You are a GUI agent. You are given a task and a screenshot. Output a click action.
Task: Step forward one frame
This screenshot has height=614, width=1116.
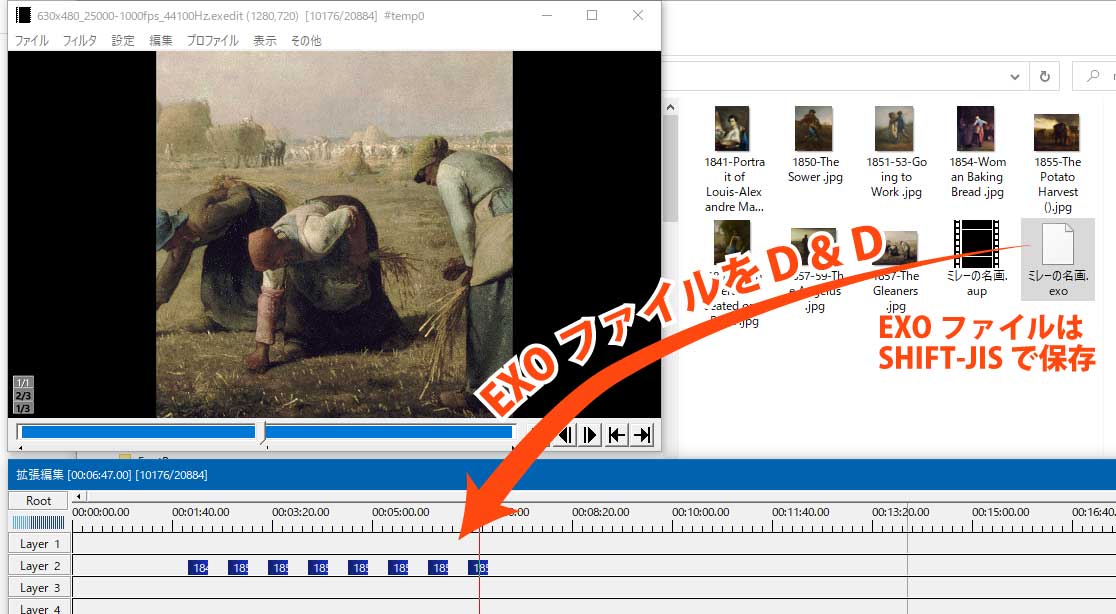point(591,434)
